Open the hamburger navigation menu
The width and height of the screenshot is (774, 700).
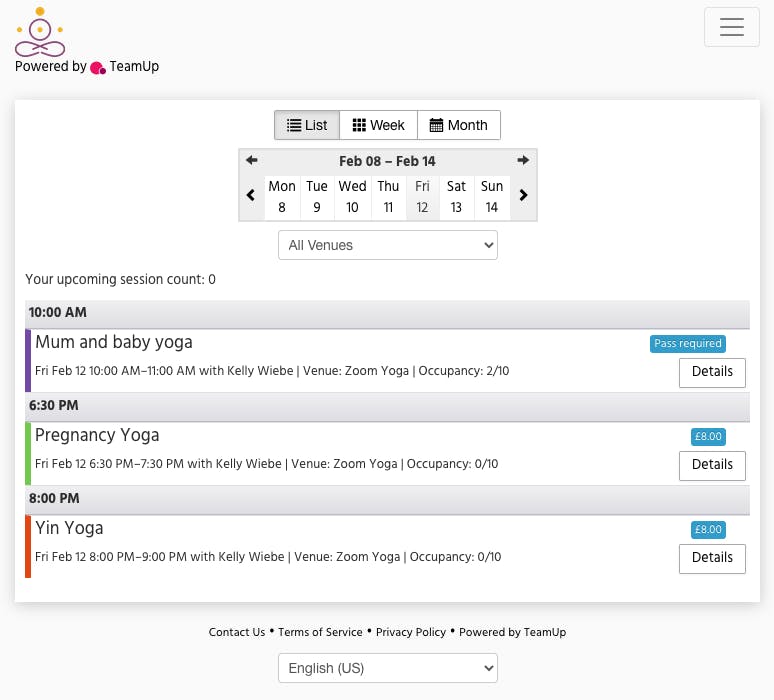coord(731,27)
